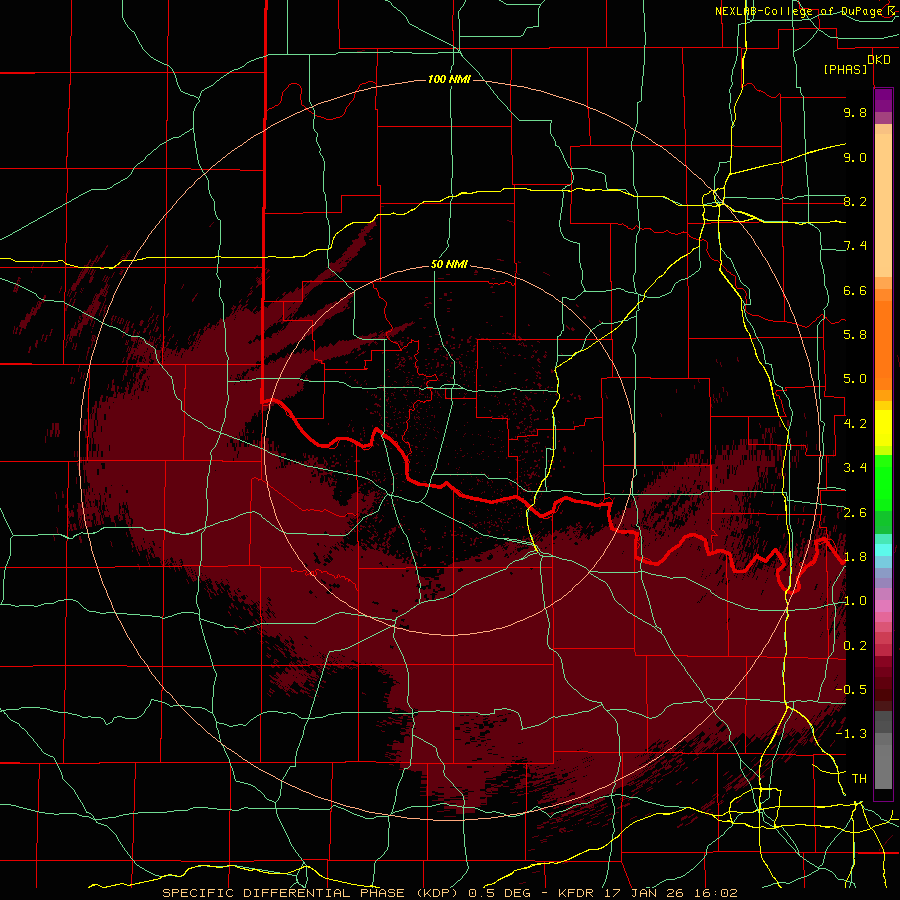
Task: Click the yellow legend swatch near 4.2
Action: tap(883, 428)
